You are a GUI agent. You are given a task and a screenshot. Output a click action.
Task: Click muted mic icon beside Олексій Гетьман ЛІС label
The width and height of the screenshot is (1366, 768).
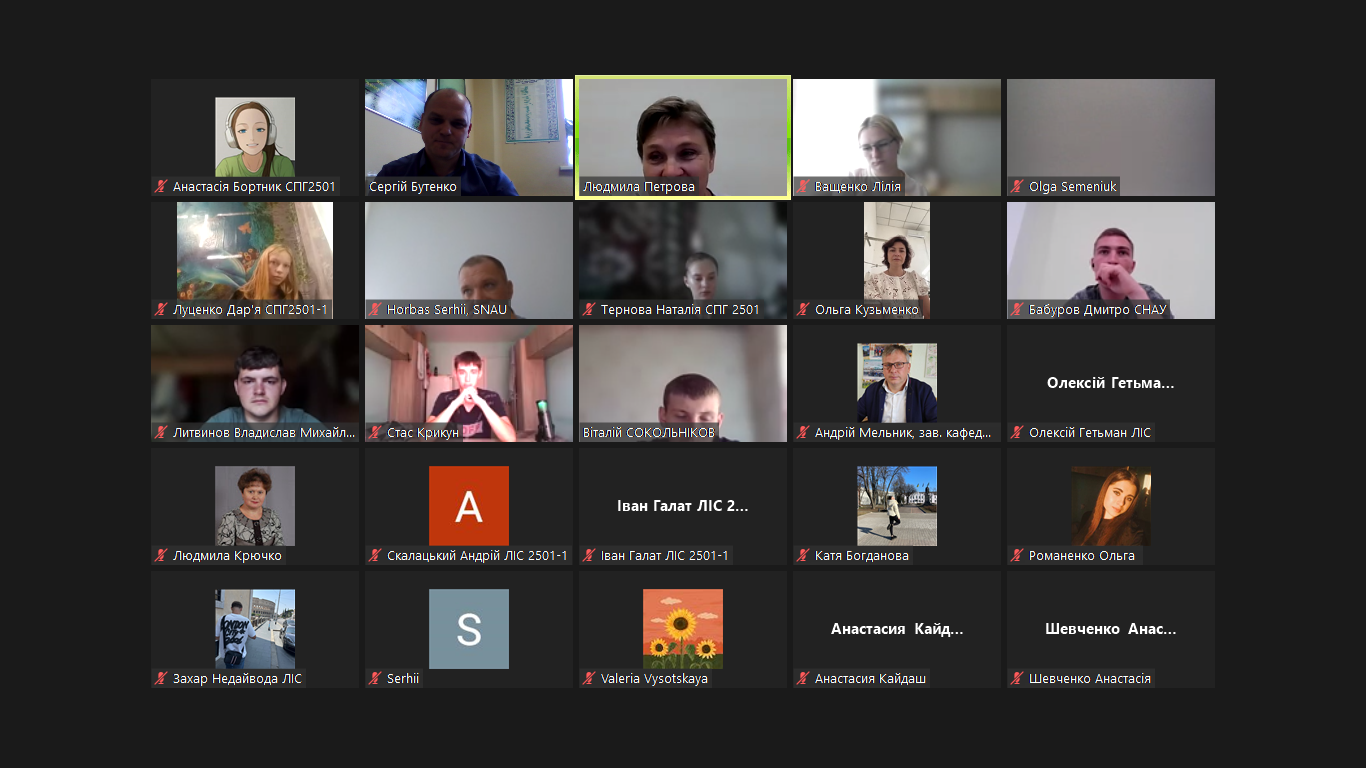(x=1016, y=433)
